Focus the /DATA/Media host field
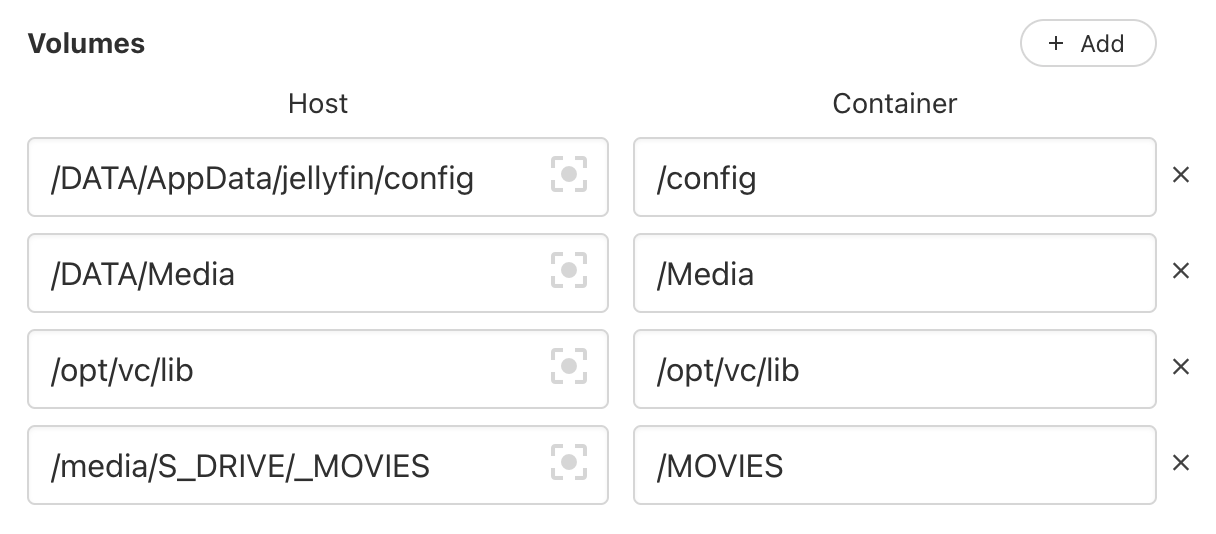The width and height of the screenshot is (1216, 534). 280,273
